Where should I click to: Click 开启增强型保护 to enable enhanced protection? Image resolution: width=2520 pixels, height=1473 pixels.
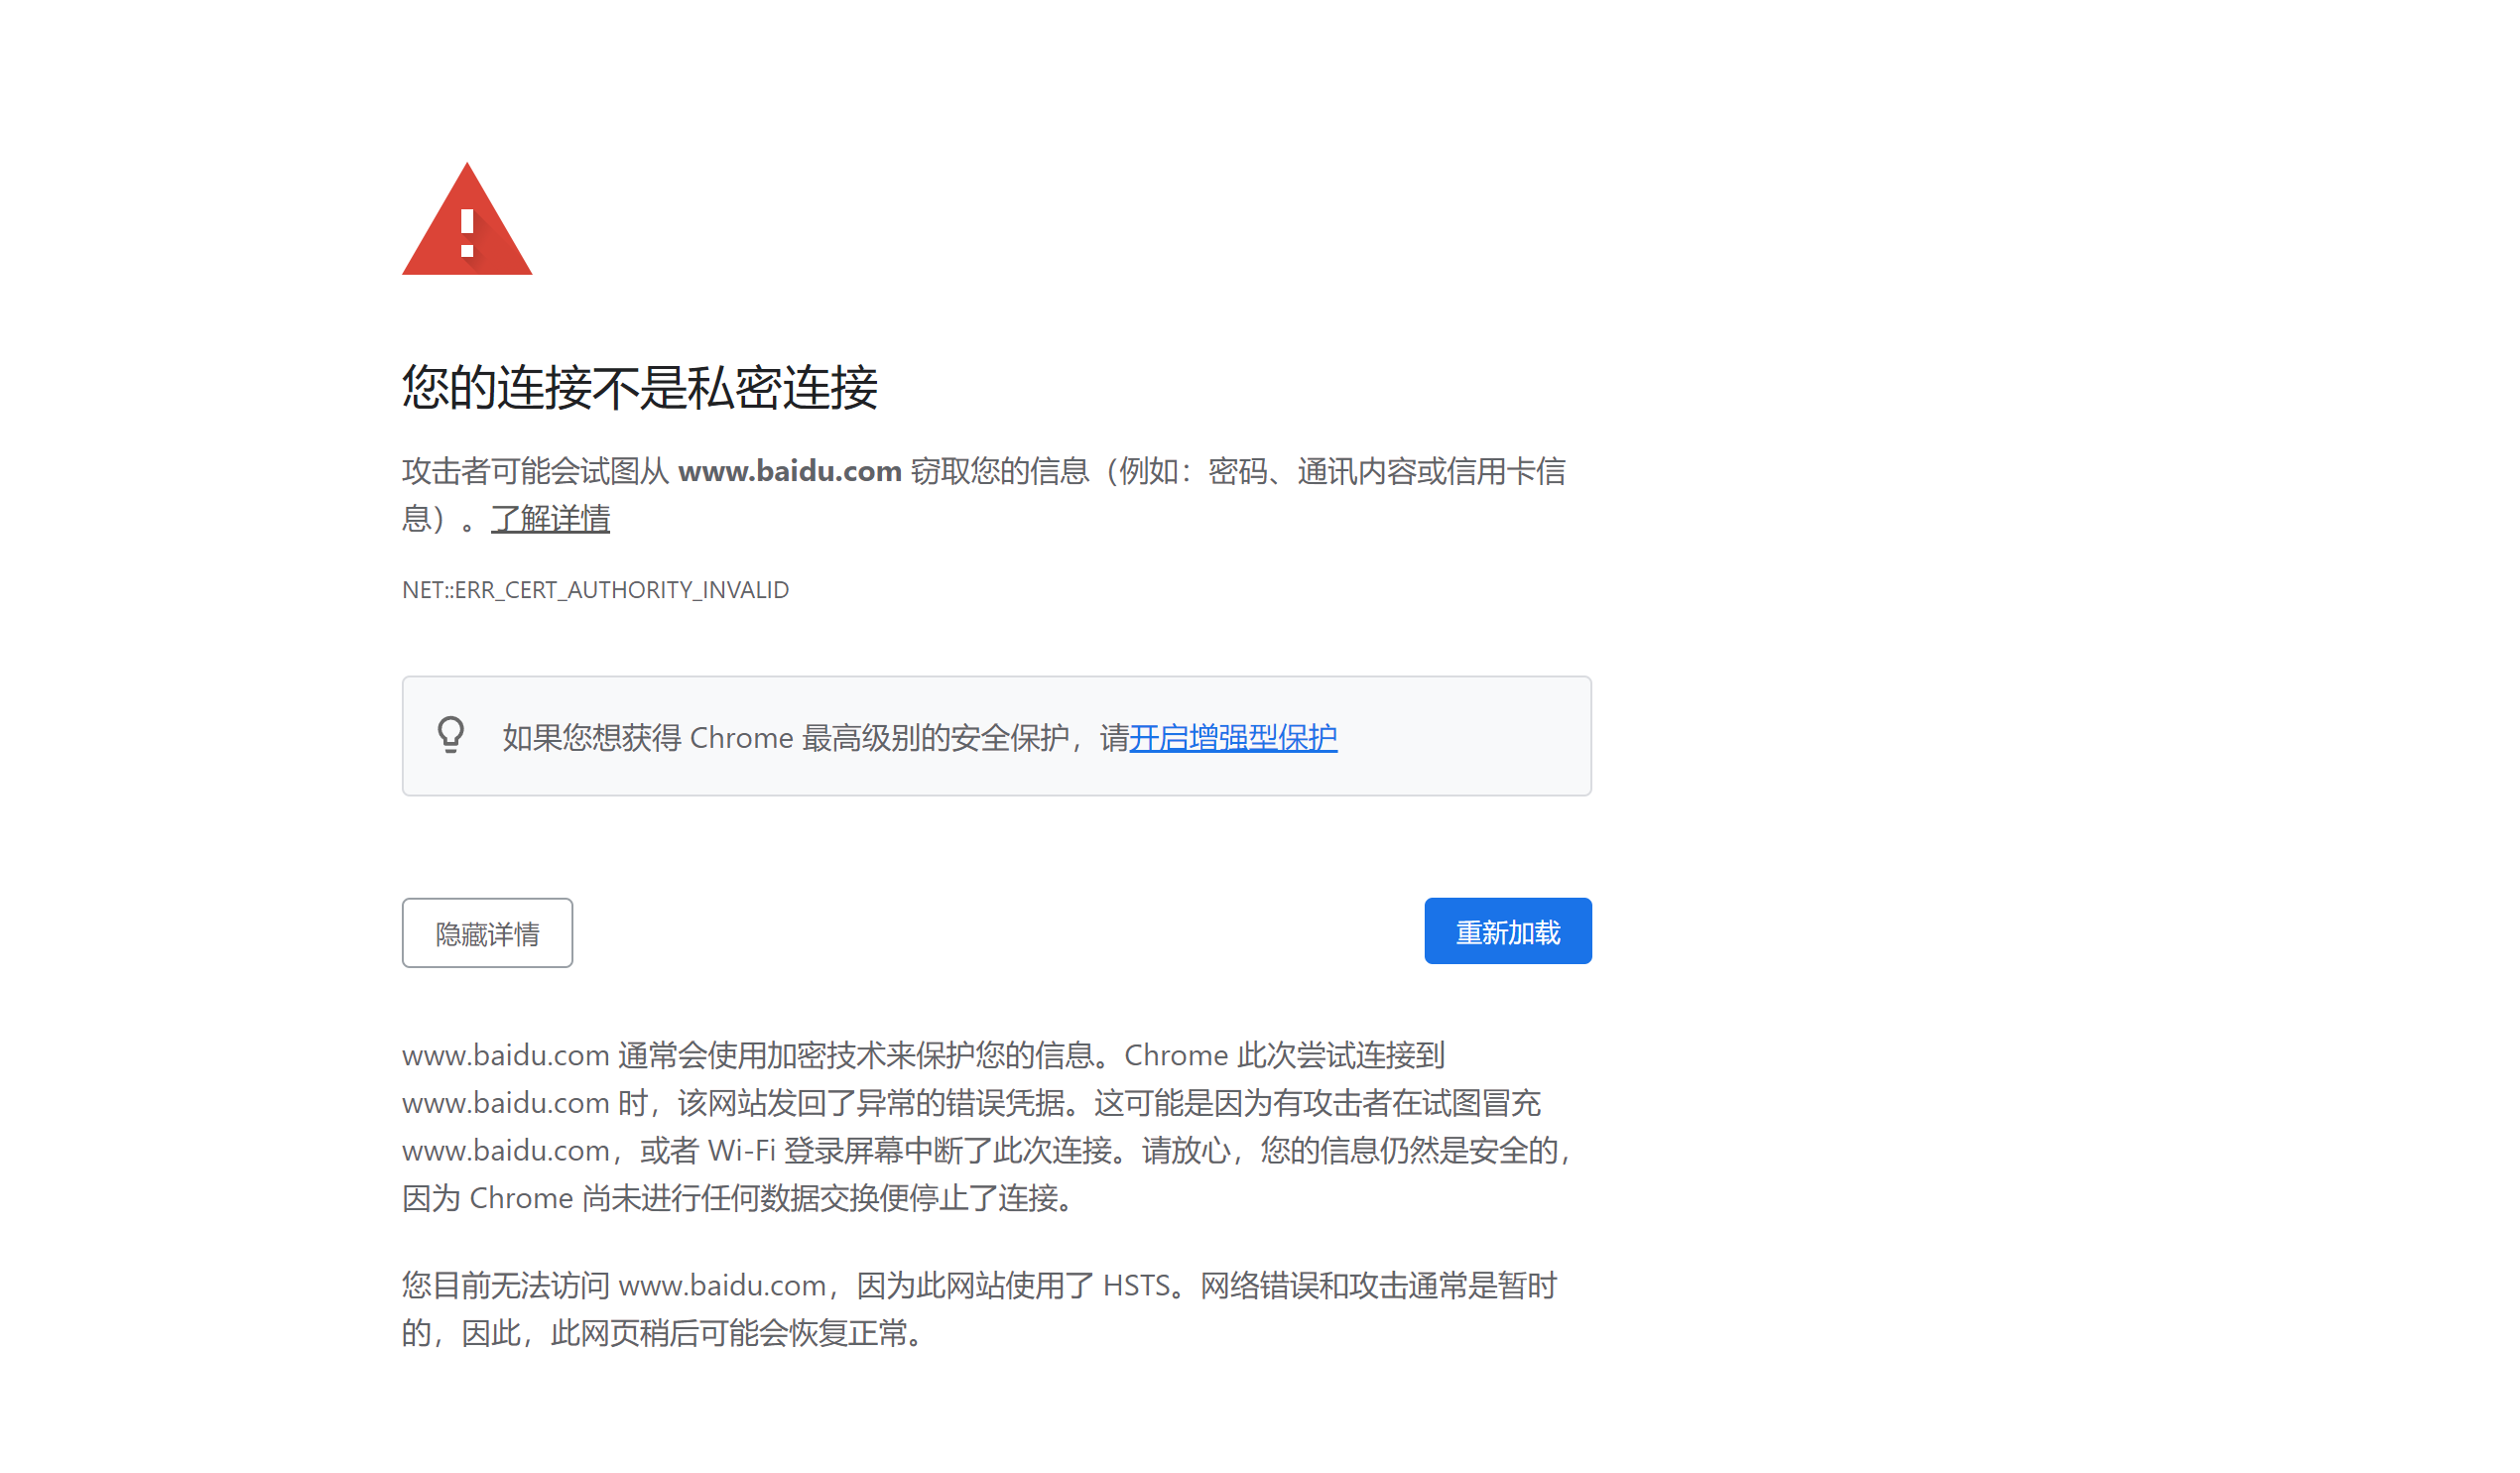pos(1233,738)
